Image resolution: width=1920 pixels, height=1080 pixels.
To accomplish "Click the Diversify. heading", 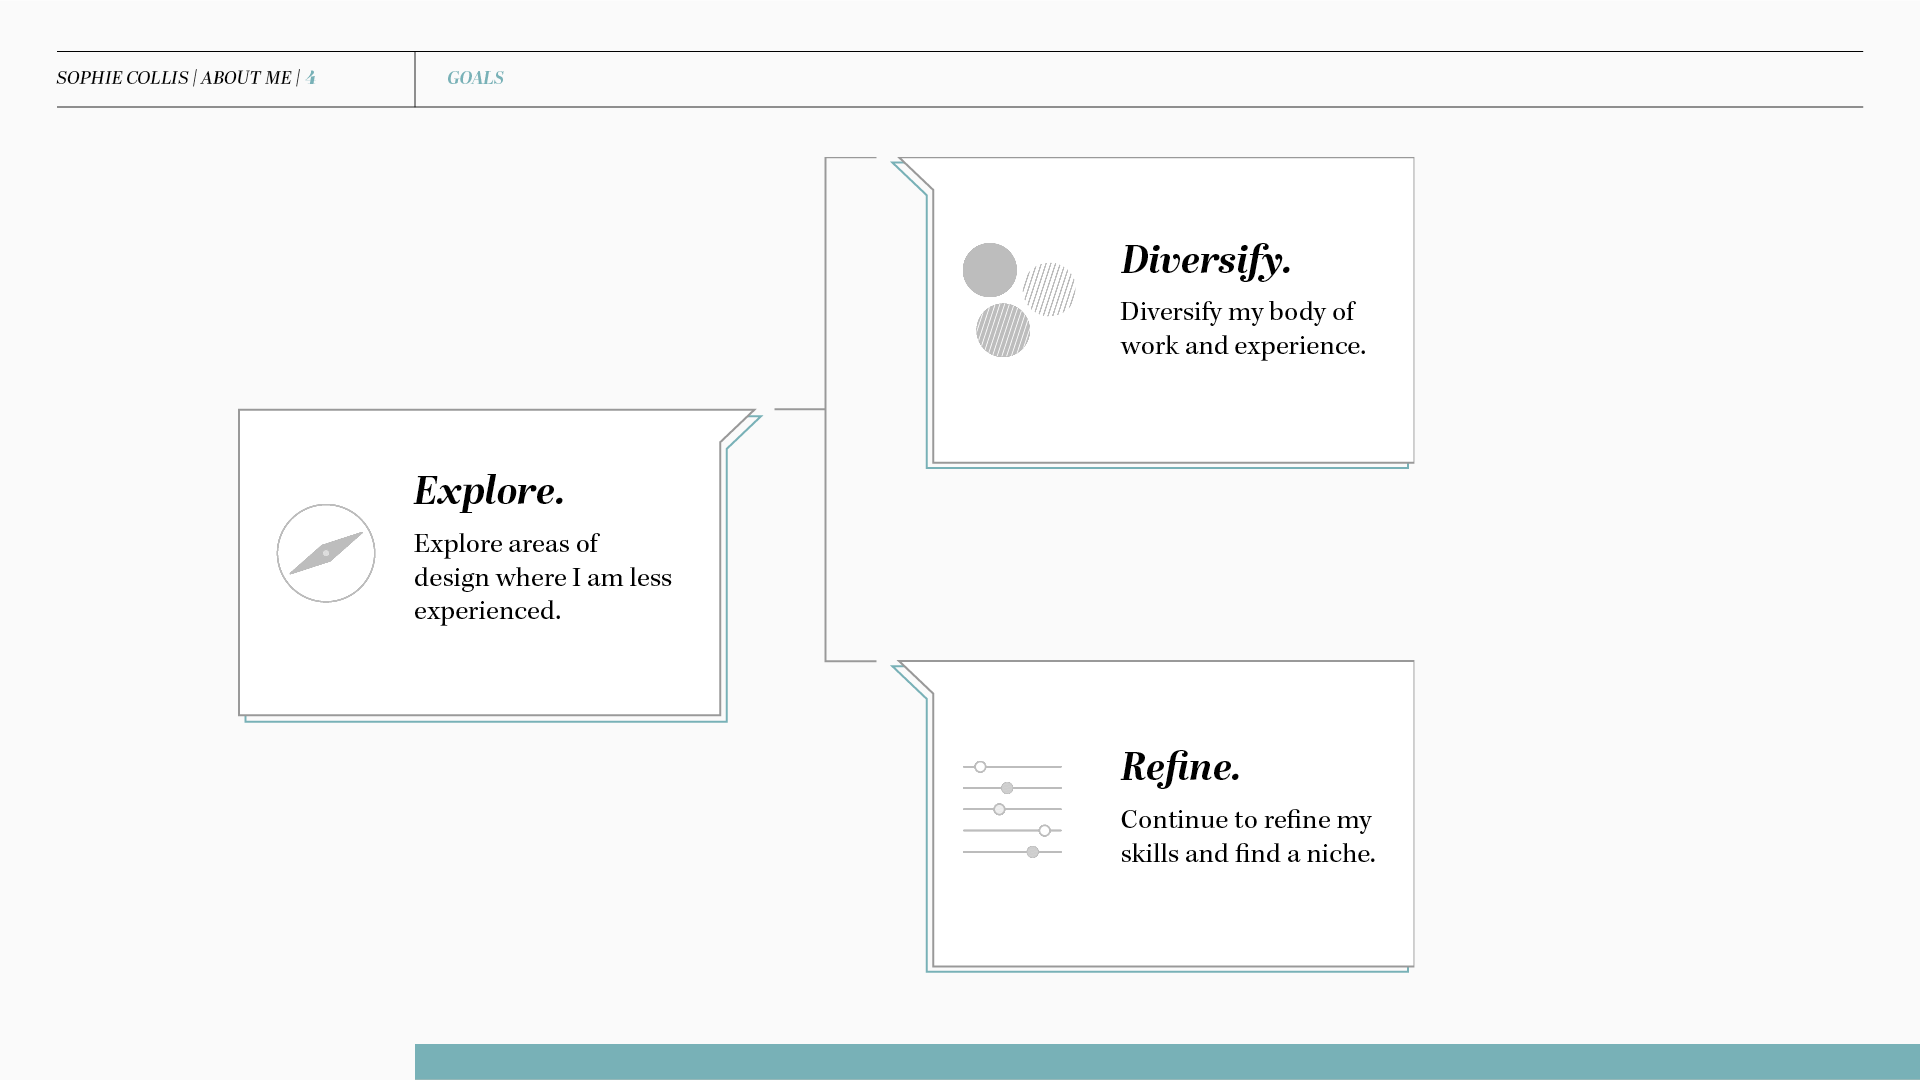I will point(1205,260).
